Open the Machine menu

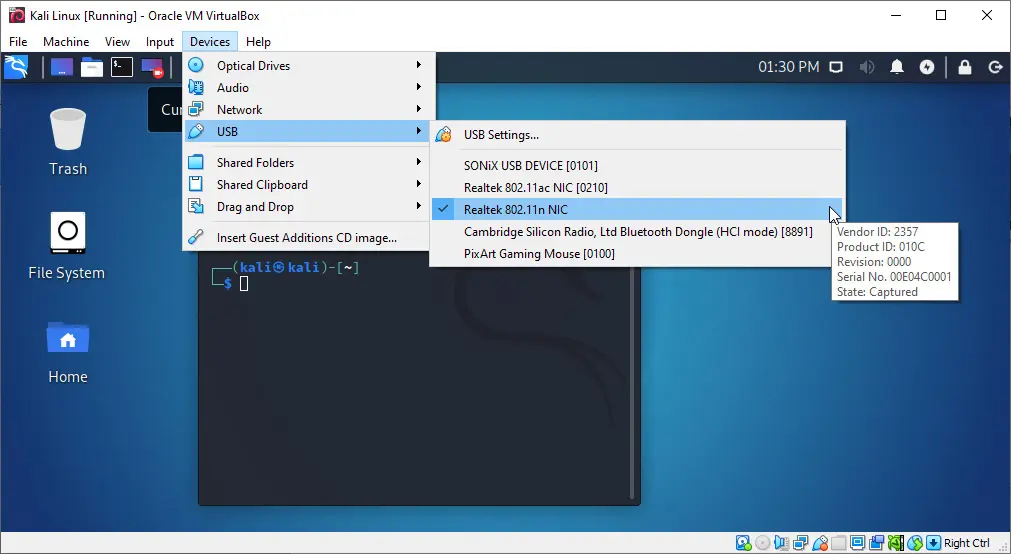tap(66, 42)
